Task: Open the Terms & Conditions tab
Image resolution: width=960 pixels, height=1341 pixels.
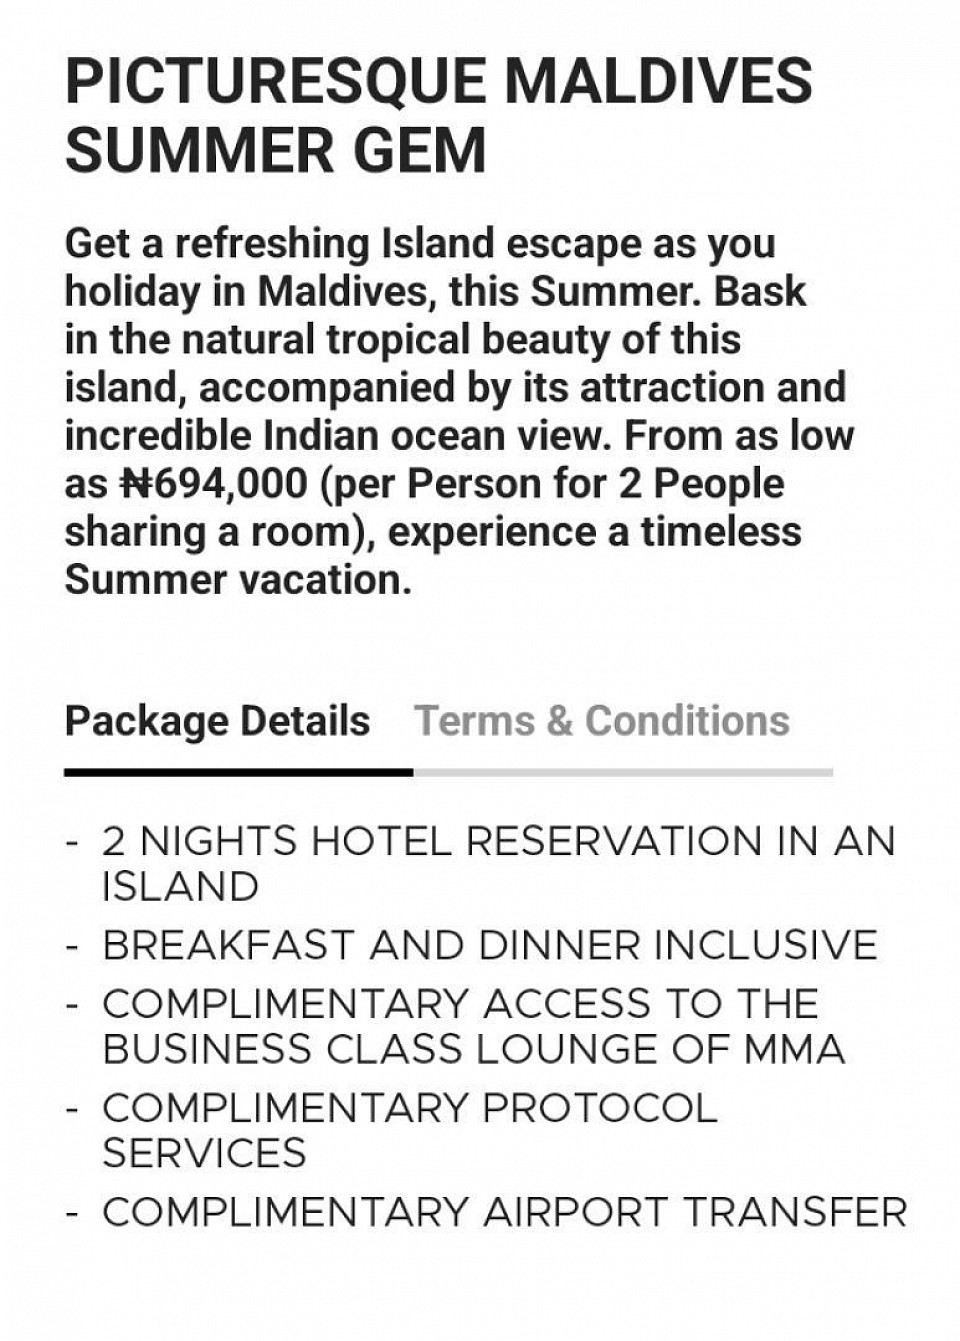Action: point(602,721)
